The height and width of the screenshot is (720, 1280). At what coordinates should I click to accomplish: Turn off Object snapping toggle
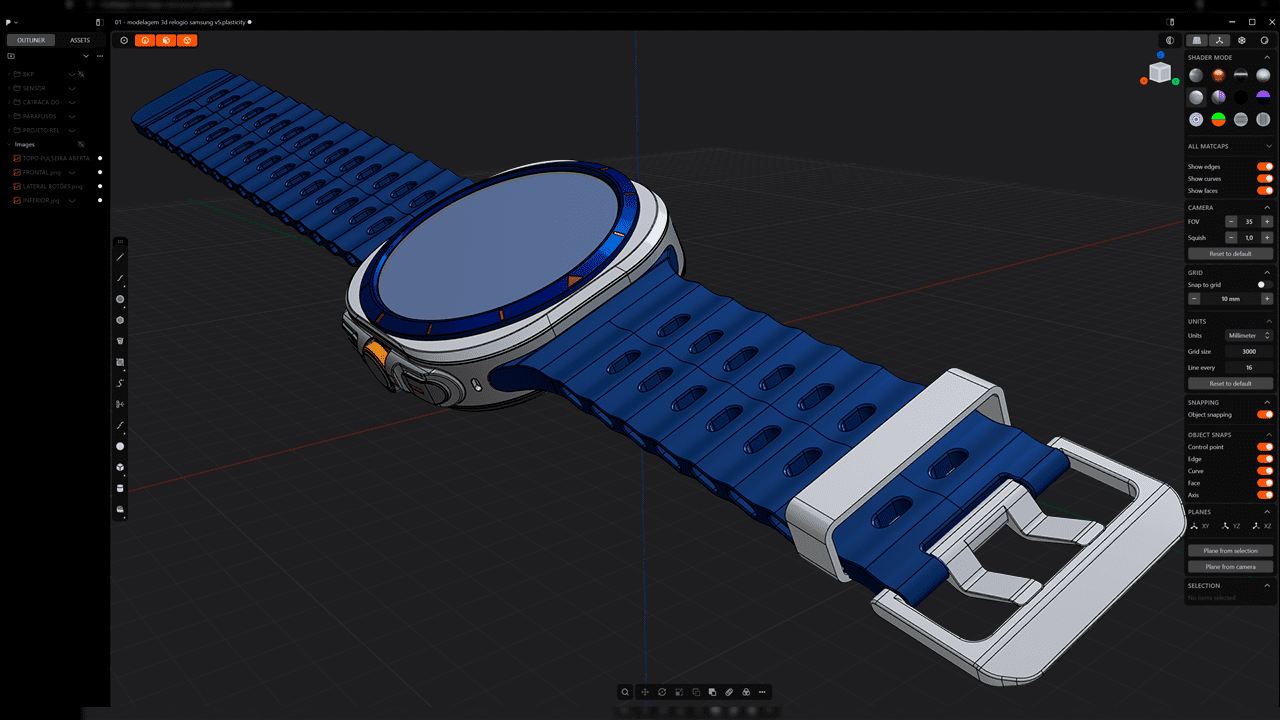(1264, 414)
